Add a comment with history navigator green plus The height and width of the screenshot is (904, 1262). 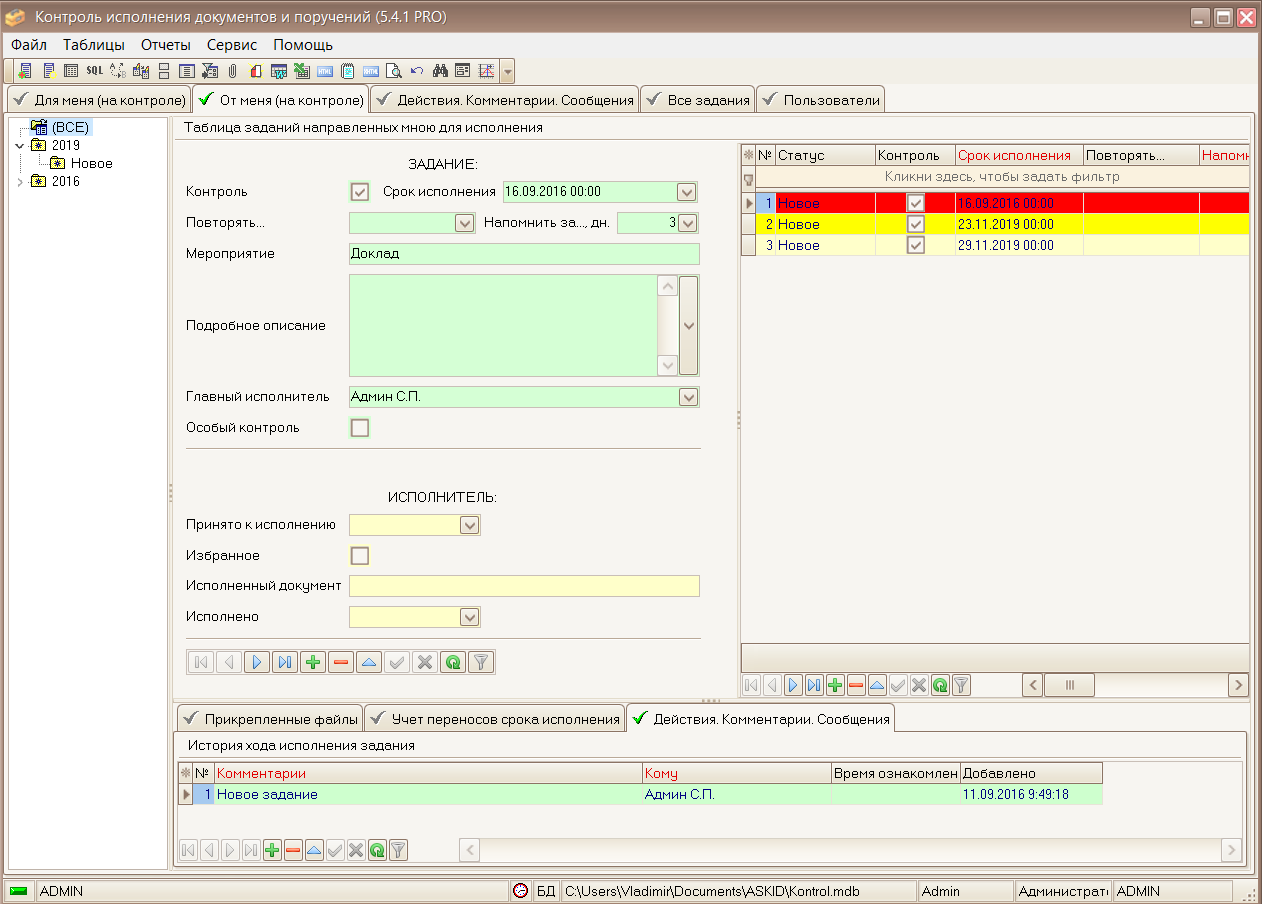(x=272, y=850)
